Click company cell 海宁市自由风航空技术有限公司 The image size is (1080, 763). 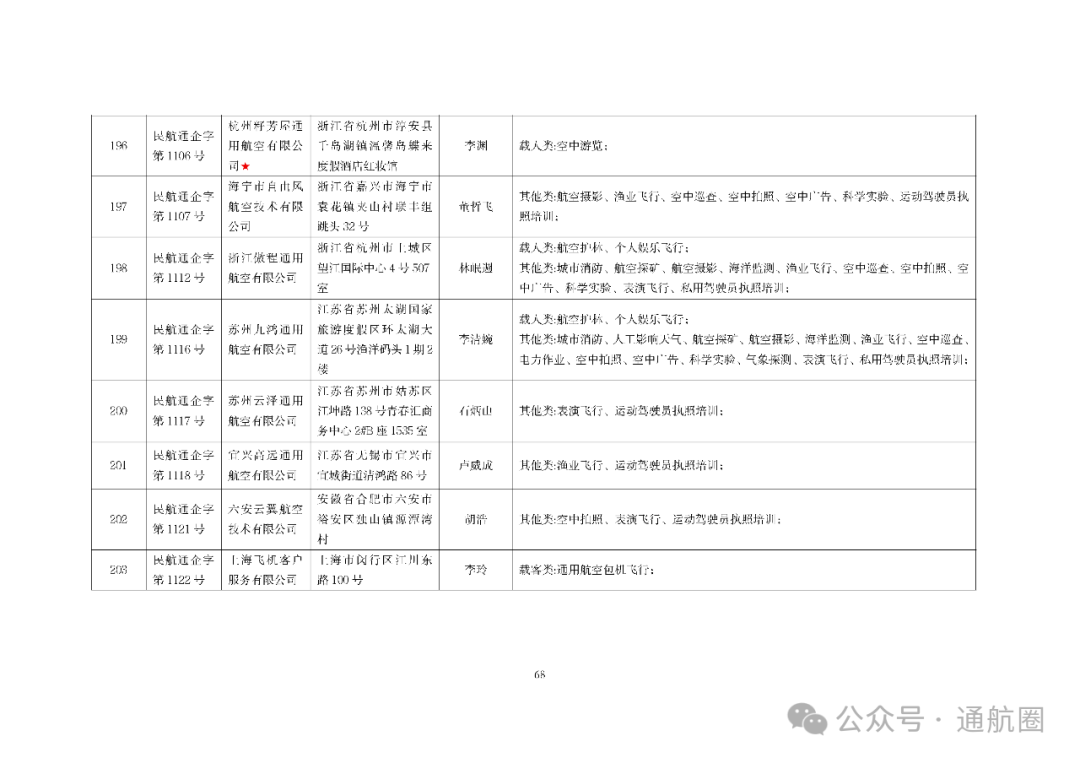266,207
